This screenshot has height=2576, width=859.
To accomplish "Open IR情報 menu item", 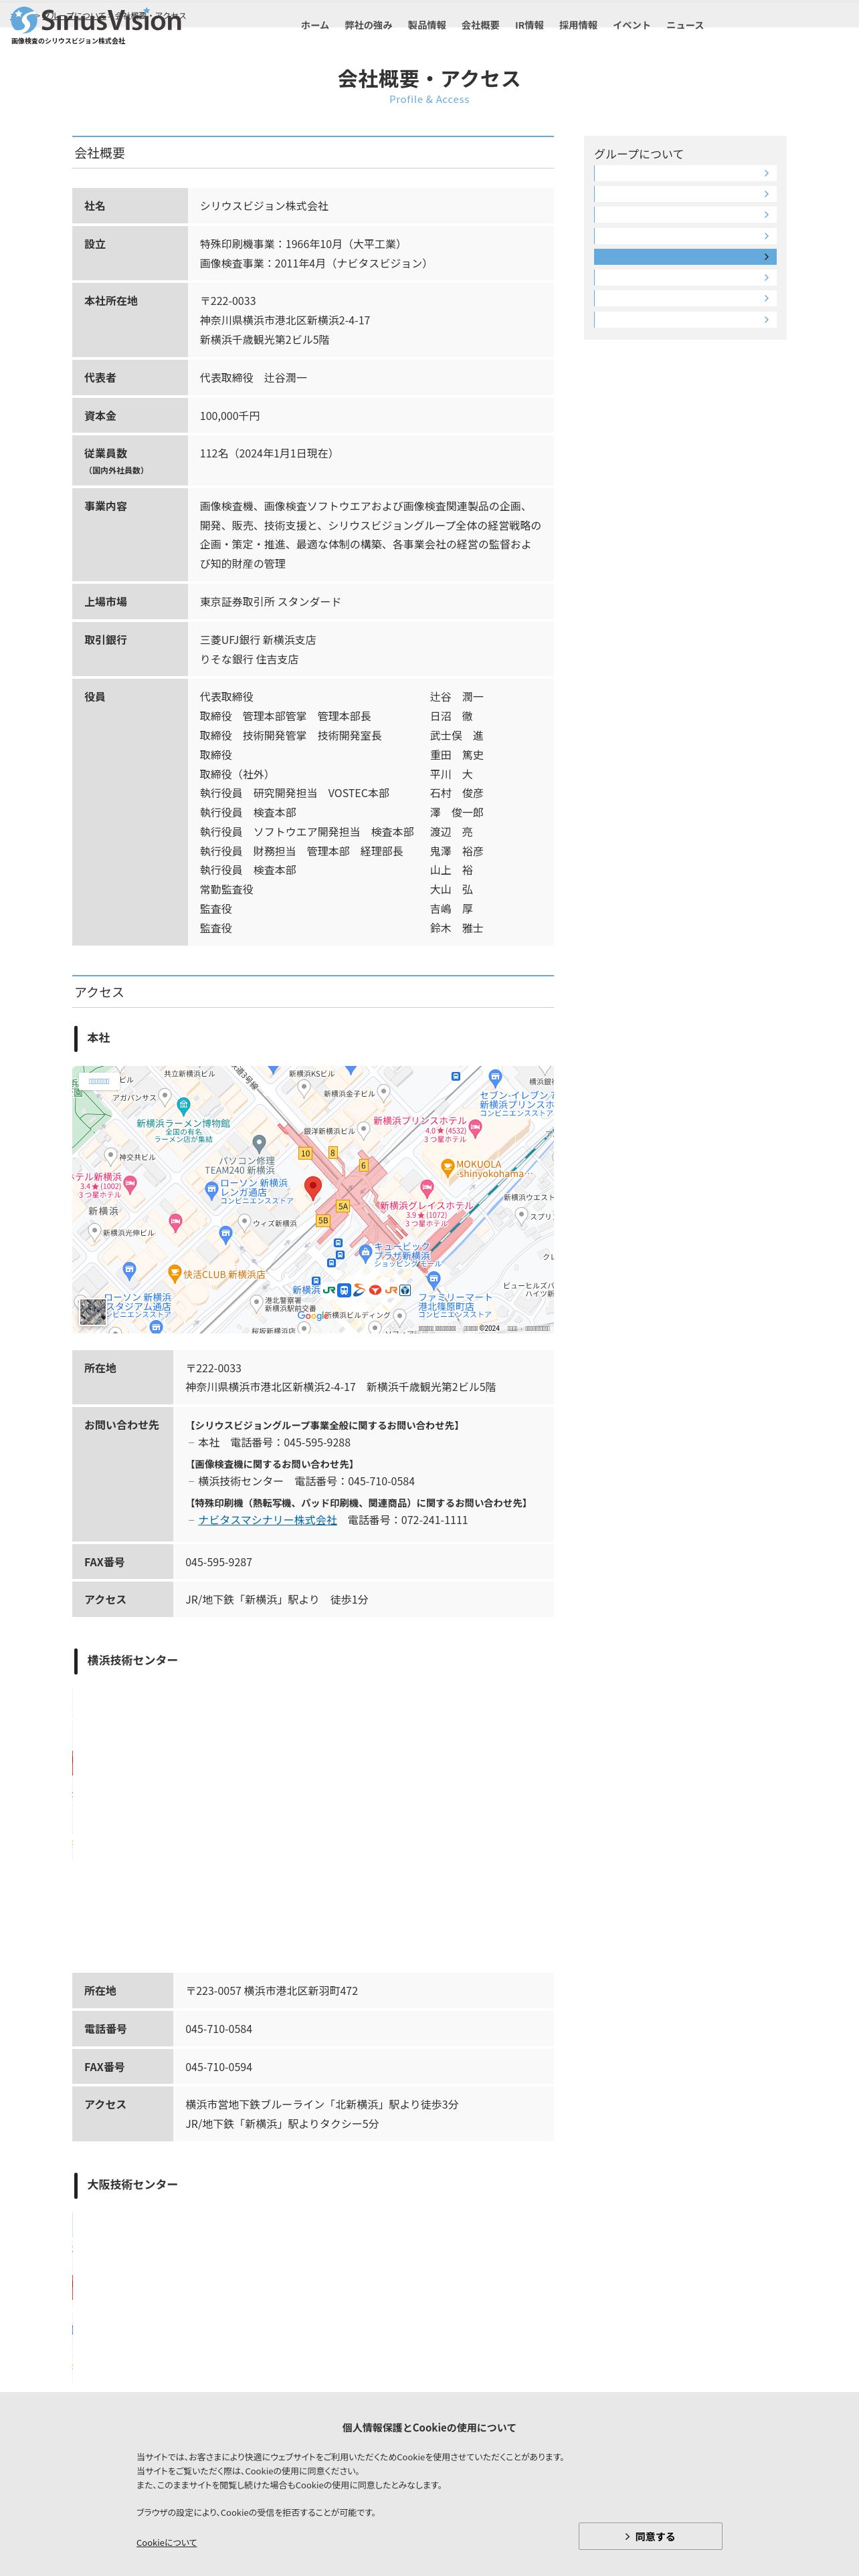I will pyautogui.click(x=529, y=25).
